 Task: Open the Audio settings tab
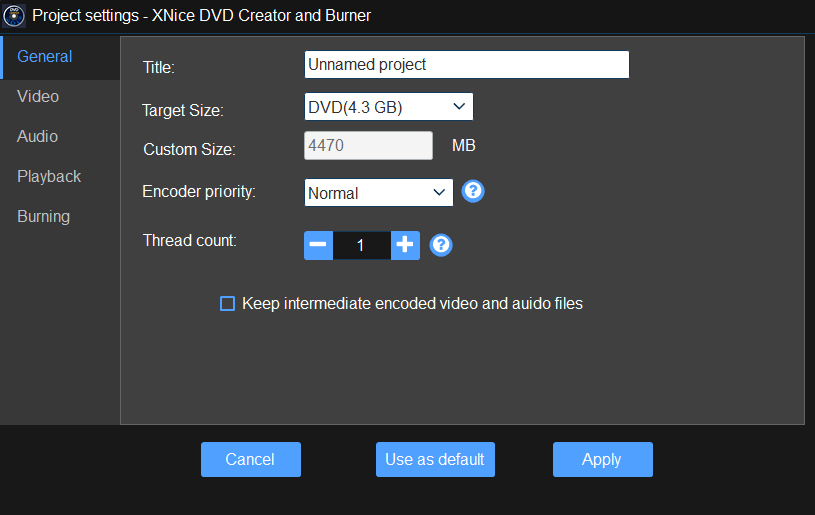click(x=38, y=137)
